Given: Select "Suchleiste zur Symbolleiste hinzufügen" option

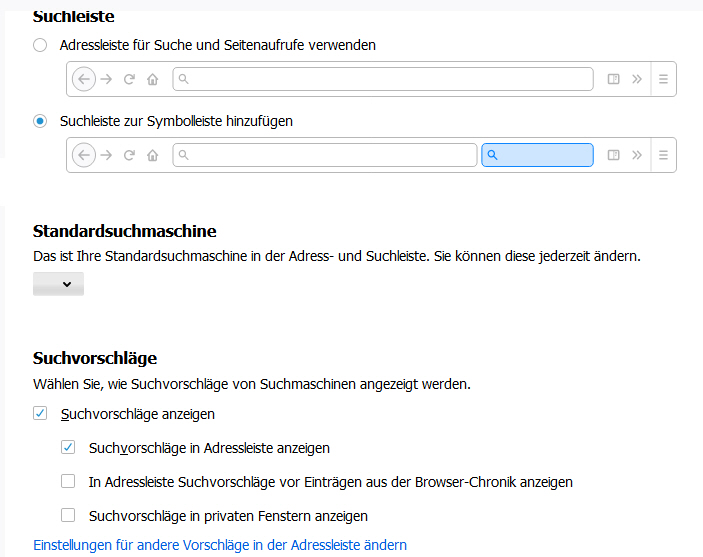Looking at the screenshot, I should pos(40,121).
